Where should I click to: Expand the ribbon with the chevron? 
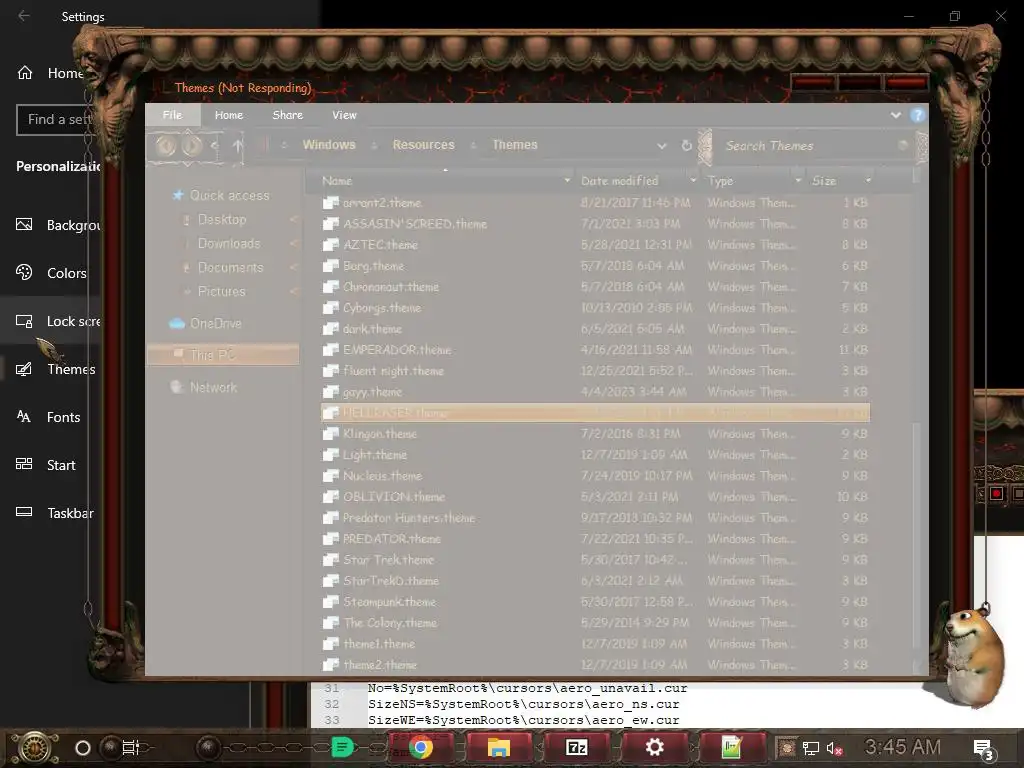click(895, 115)
